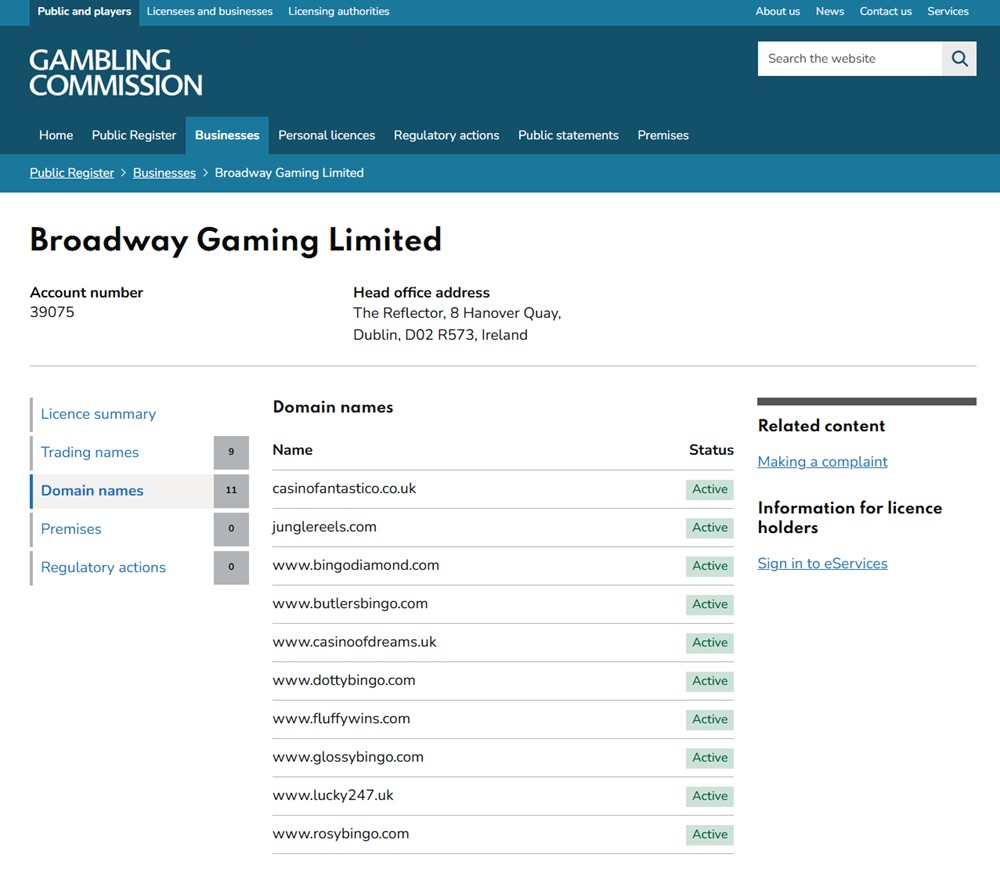Click the Broadway Gaming Limited heading

236,240
